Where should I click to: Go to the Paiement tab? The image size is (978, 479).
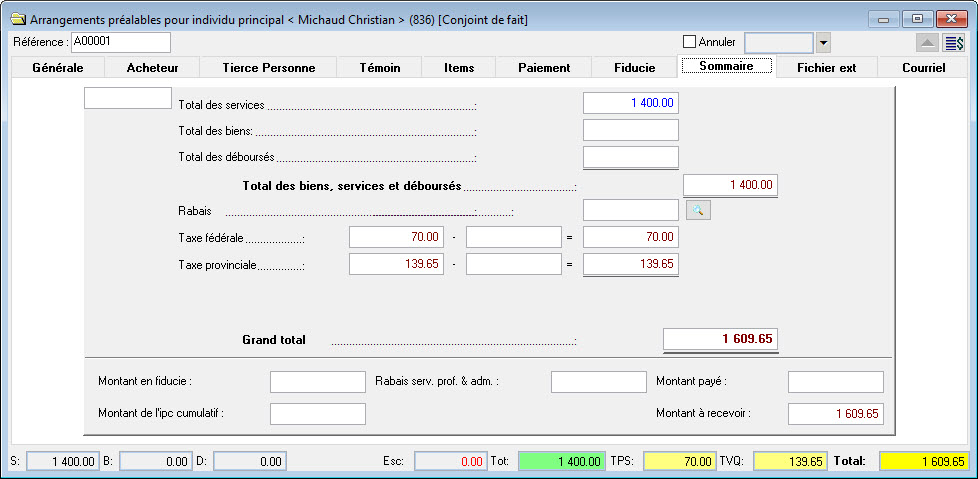[x=544, y=68]
